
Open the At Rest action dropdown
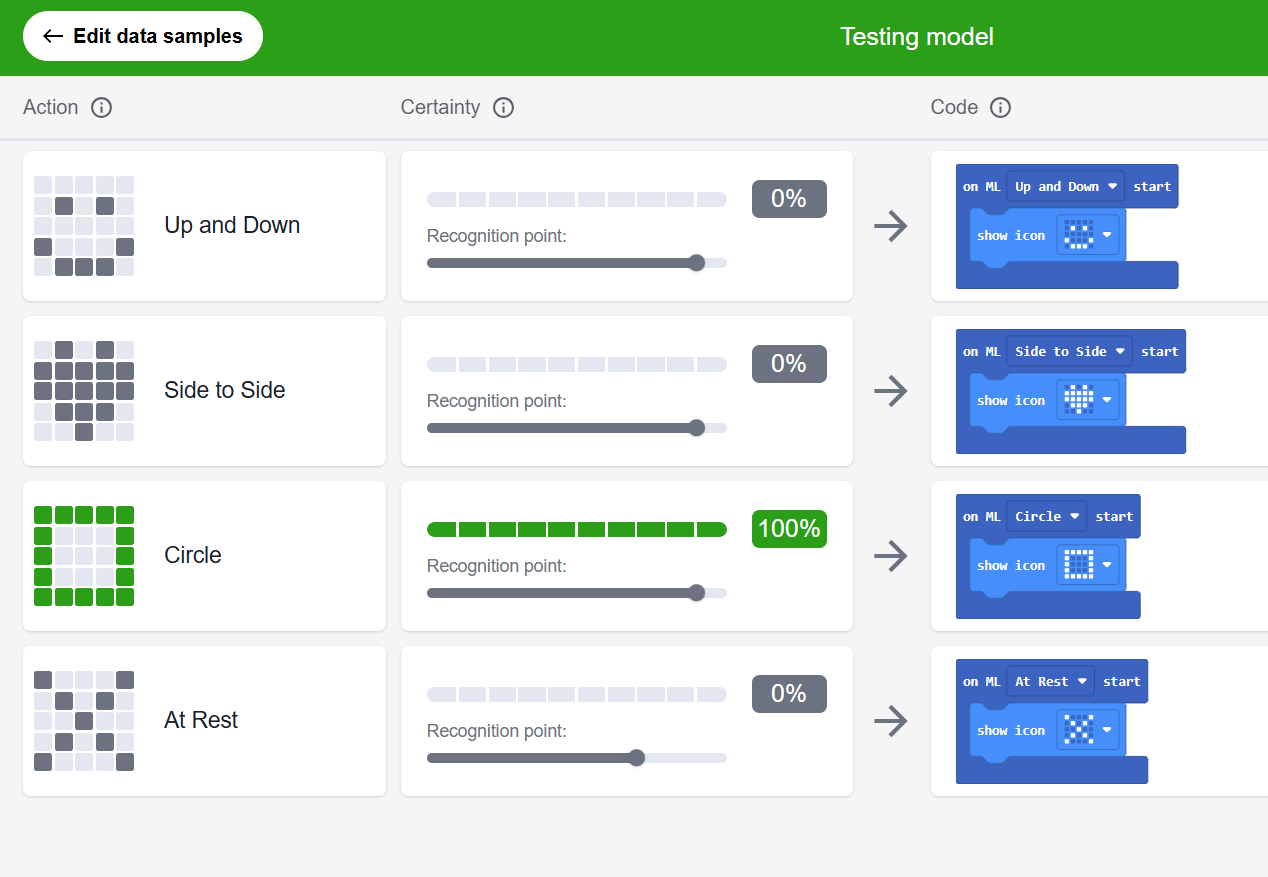(1050, 682)
